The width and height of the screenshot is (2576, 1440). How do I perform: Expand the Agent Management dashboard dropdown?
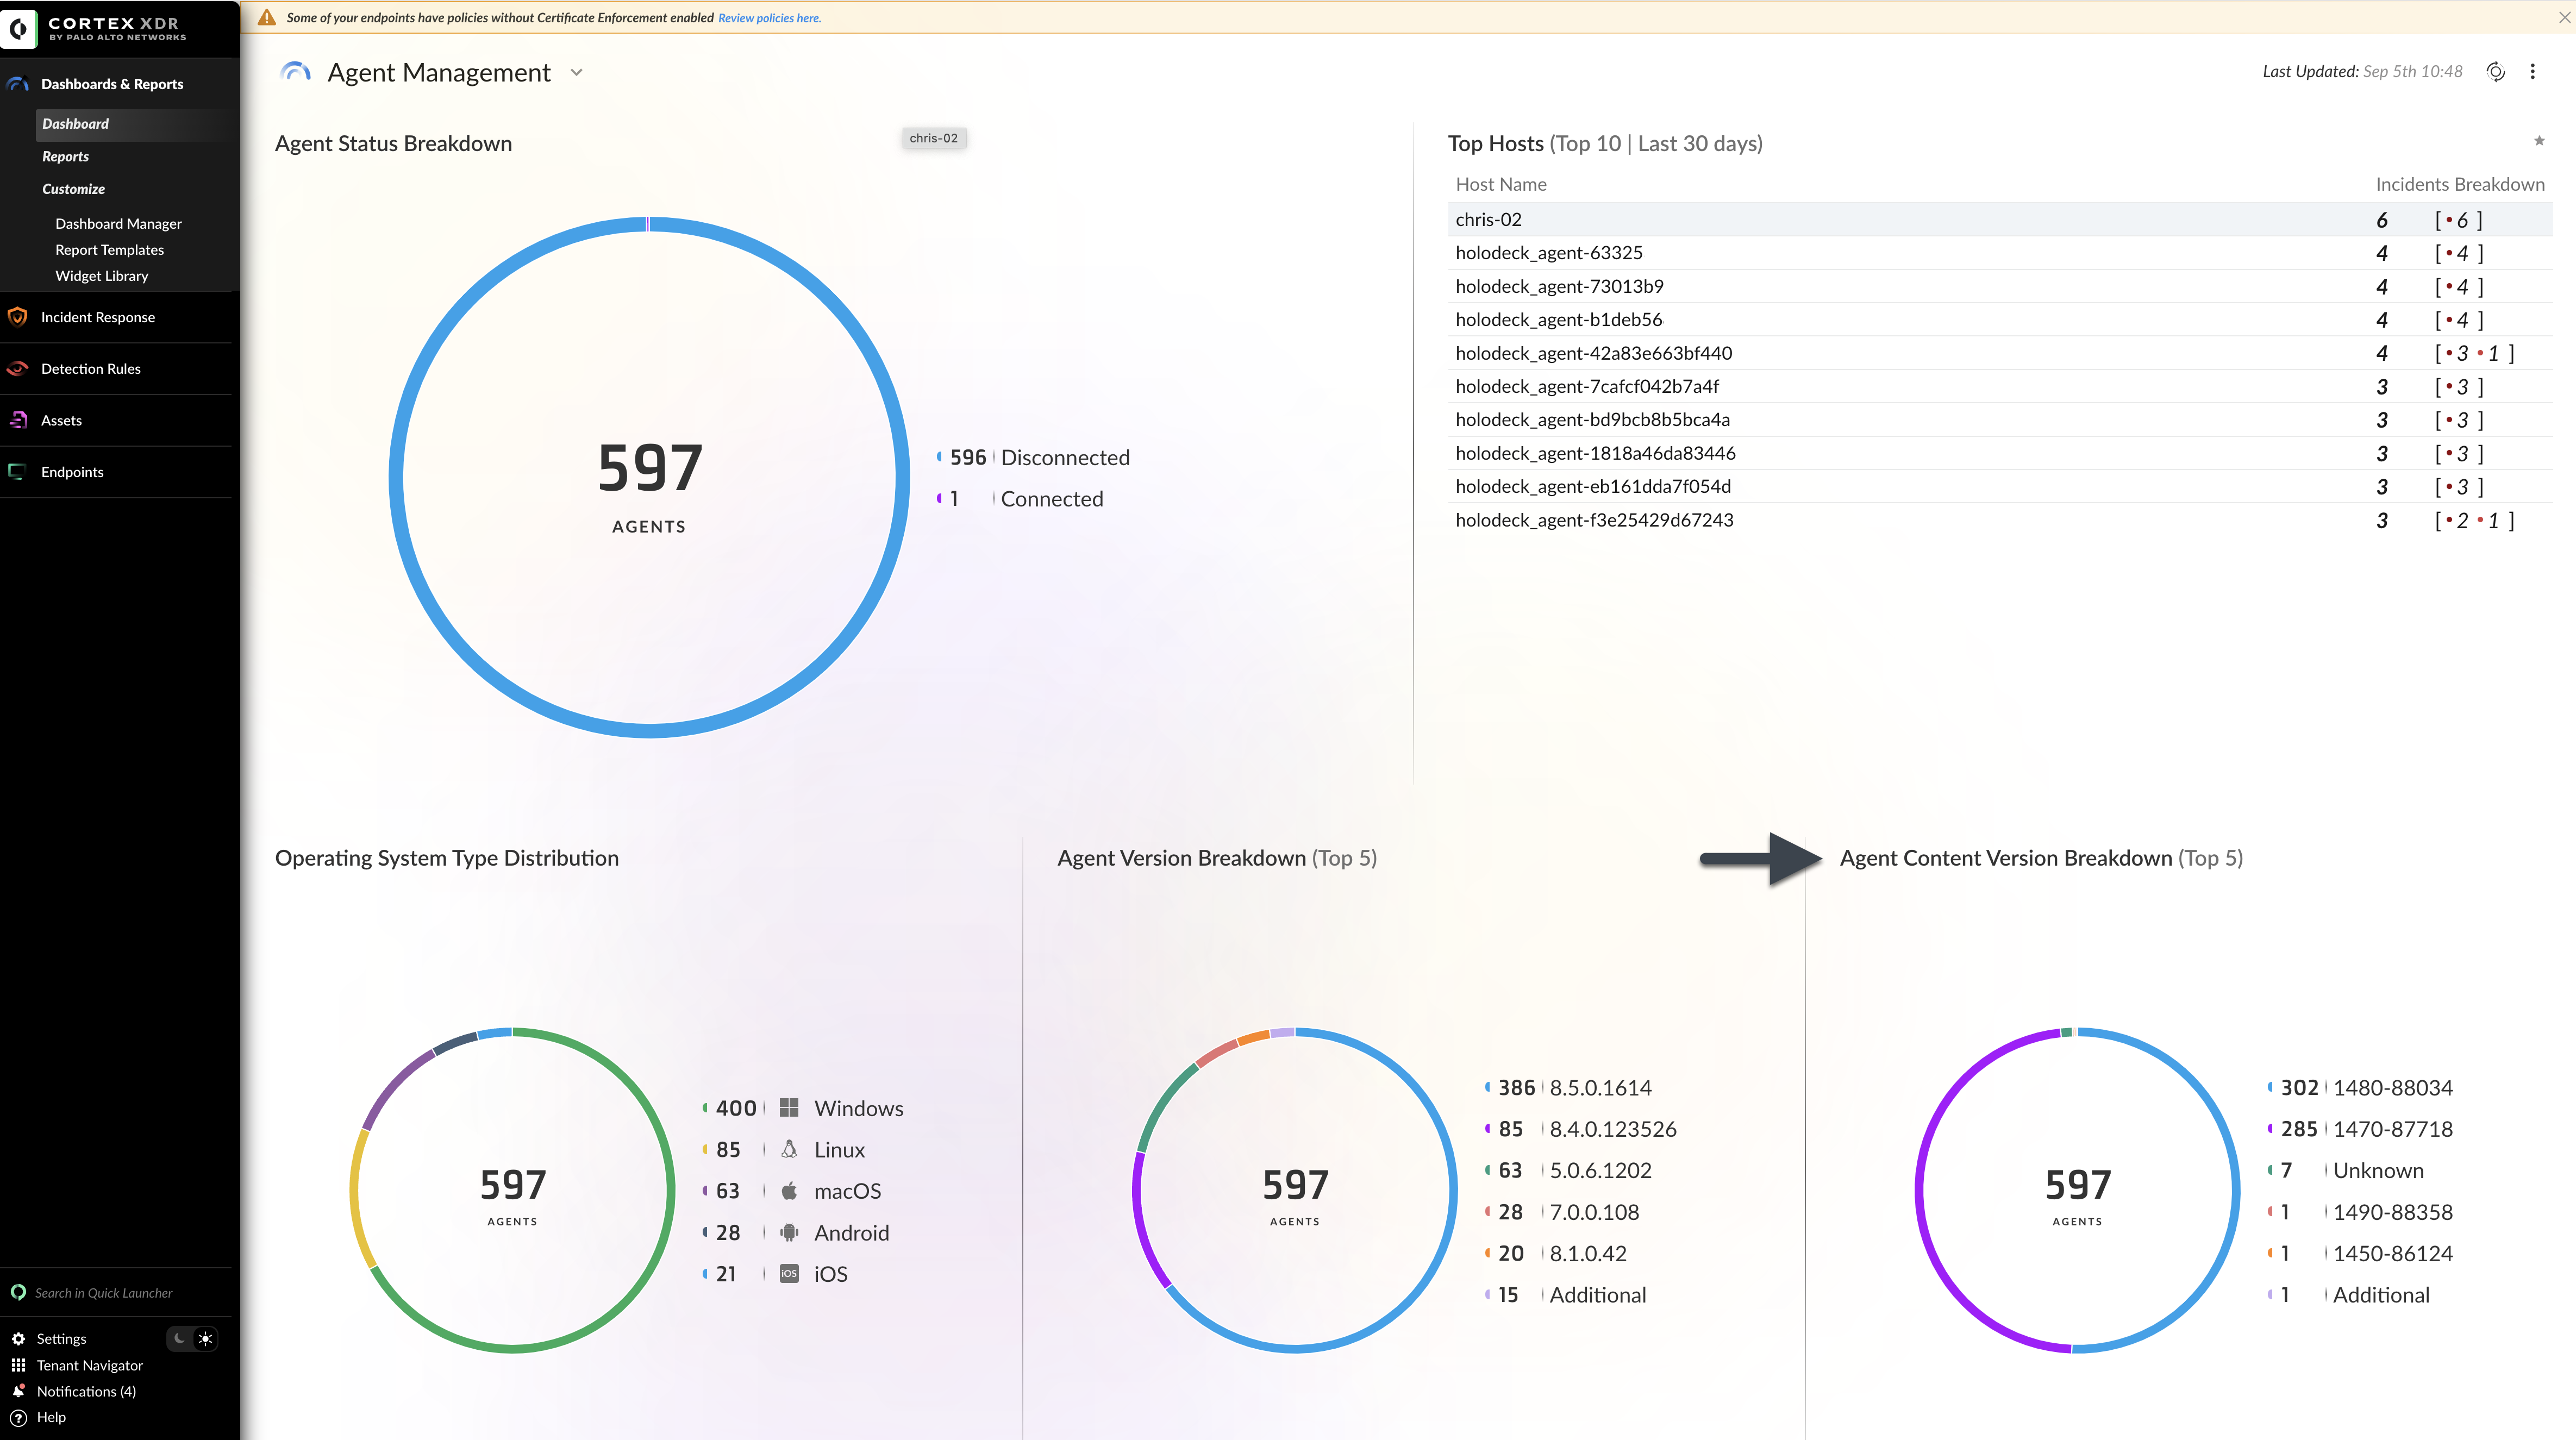577,72
